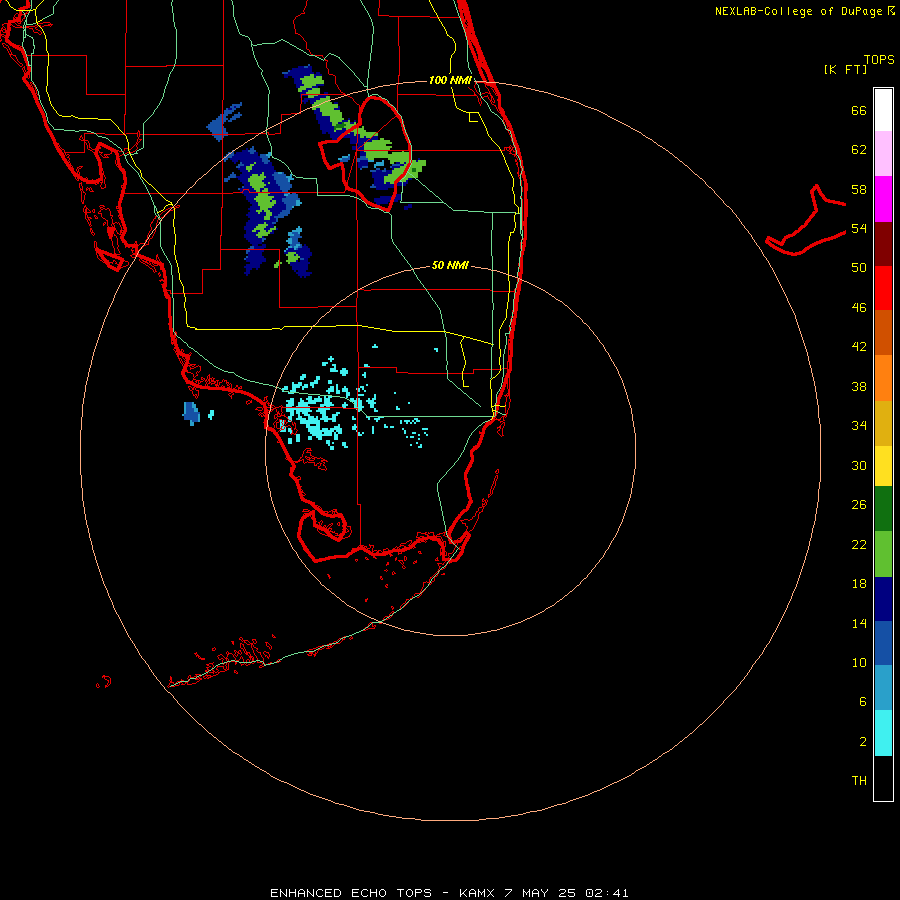Image resolution: width=900 pixels, height=900 pixels.
Task: Click the 18 legend value
Action: coord(859,584)
